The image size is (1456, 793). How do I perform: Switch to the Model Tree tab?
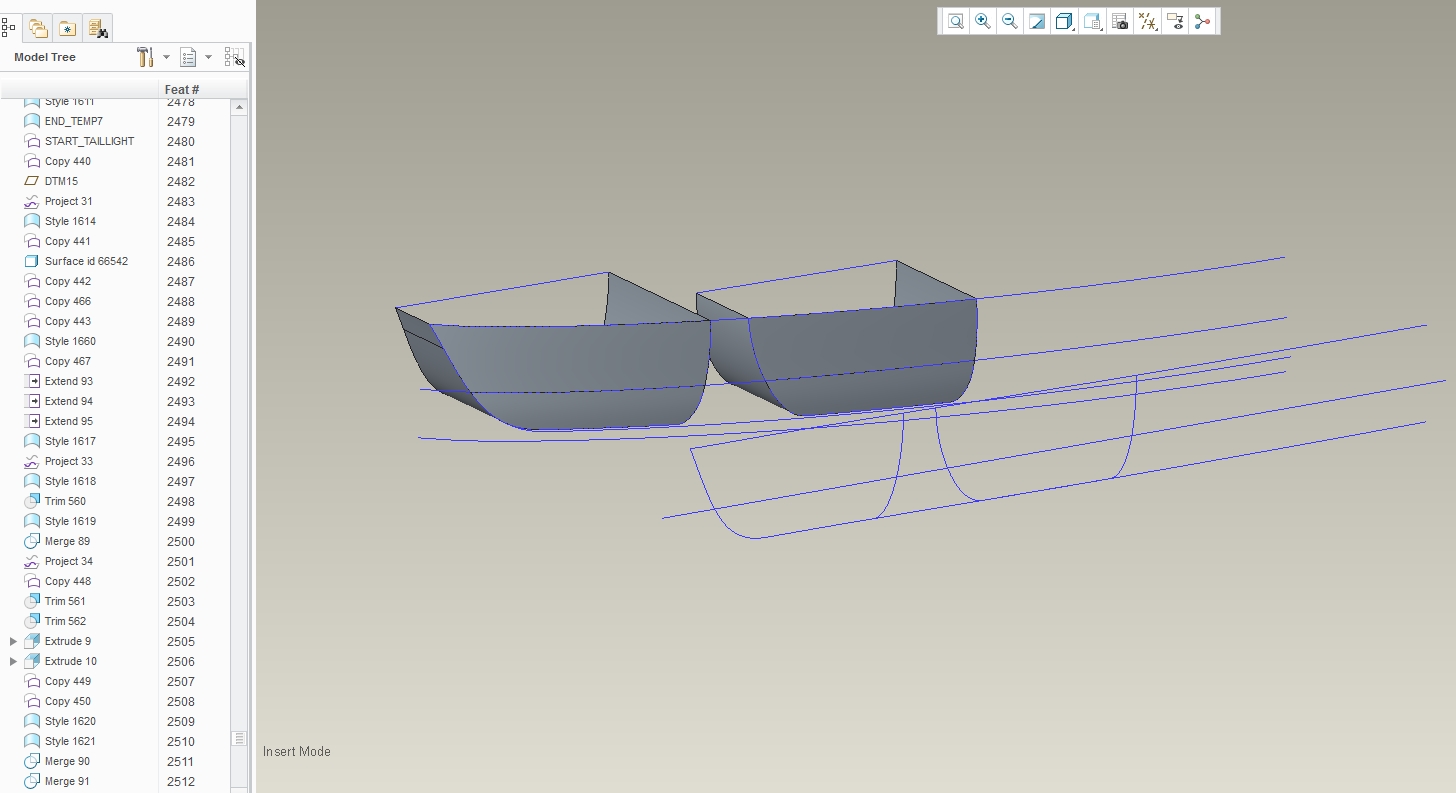pos(9,27)
